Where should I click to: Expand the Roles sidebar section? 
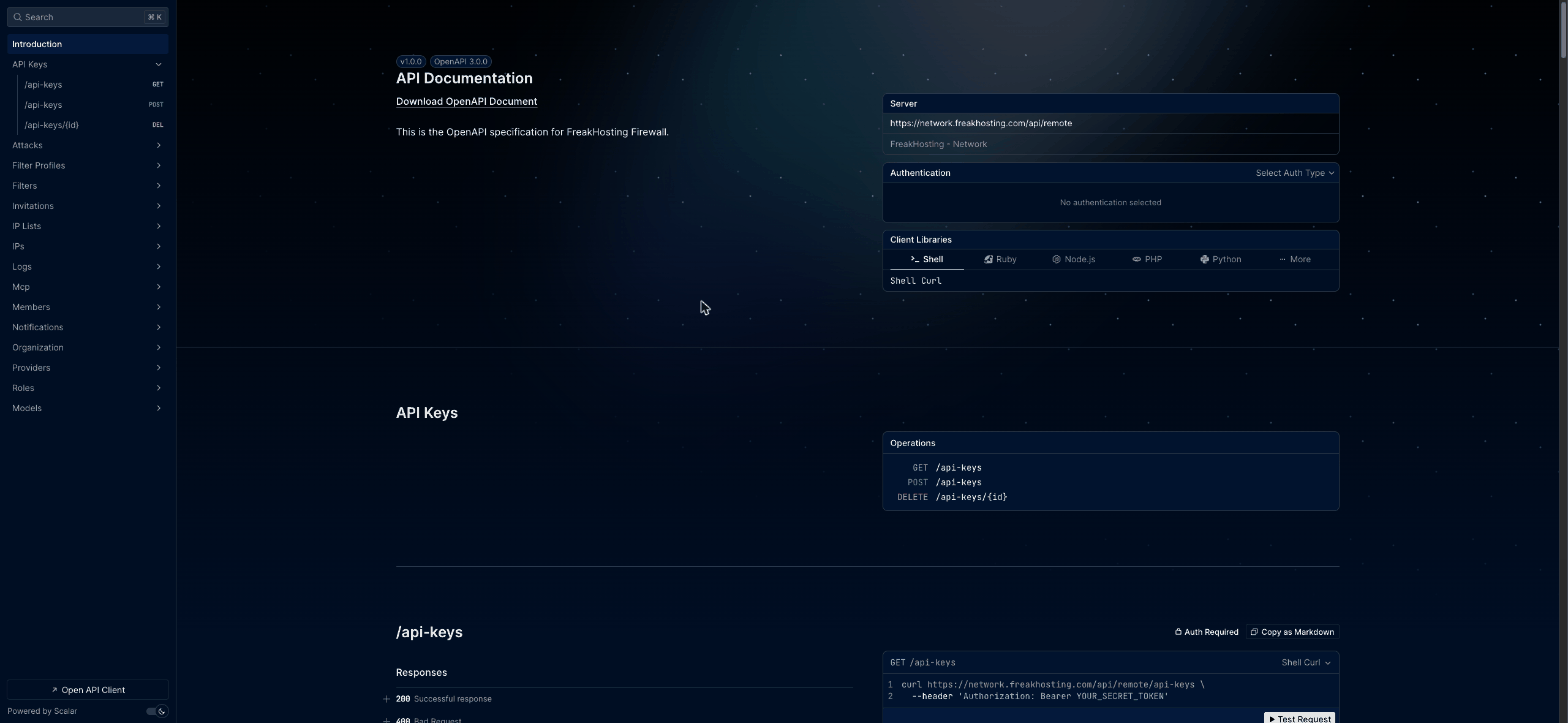pyautogui.click(x=88, y=388)
